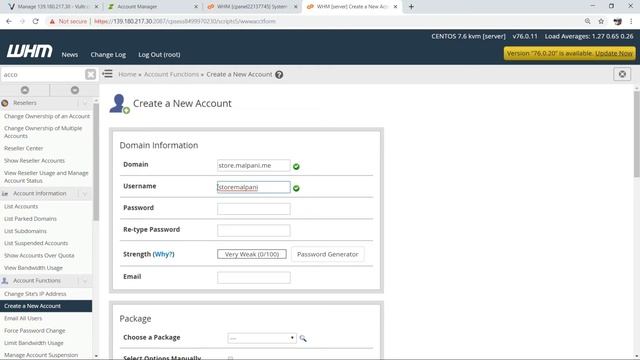Image resolution: width=640 pixels, height=360 pixels.
Task: Open Force Password Change
Action: (x=35, y=331)
